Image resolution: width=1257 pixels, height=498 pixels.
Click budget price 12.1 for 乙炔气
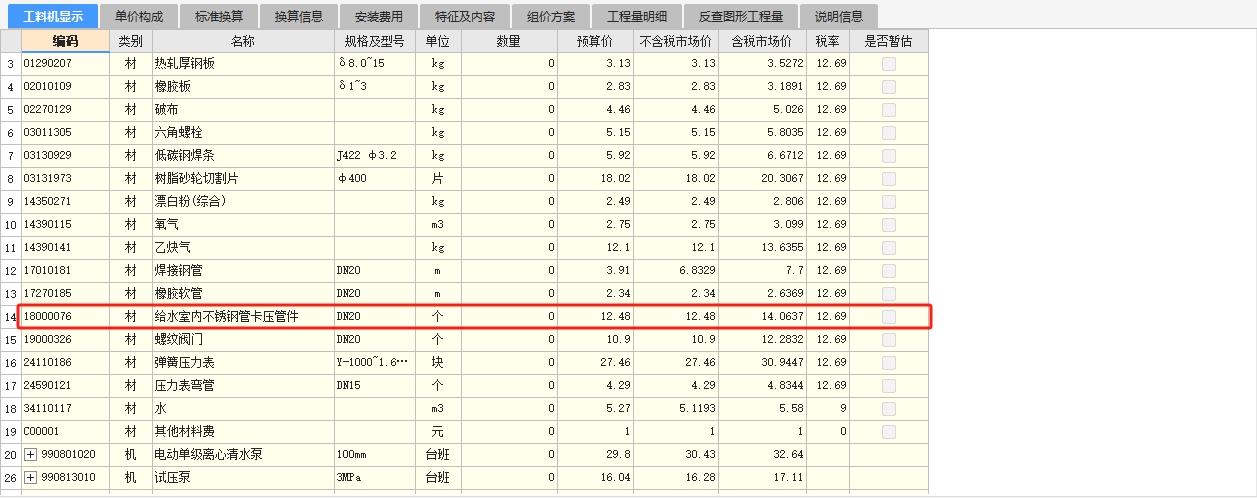click(596, 247)
